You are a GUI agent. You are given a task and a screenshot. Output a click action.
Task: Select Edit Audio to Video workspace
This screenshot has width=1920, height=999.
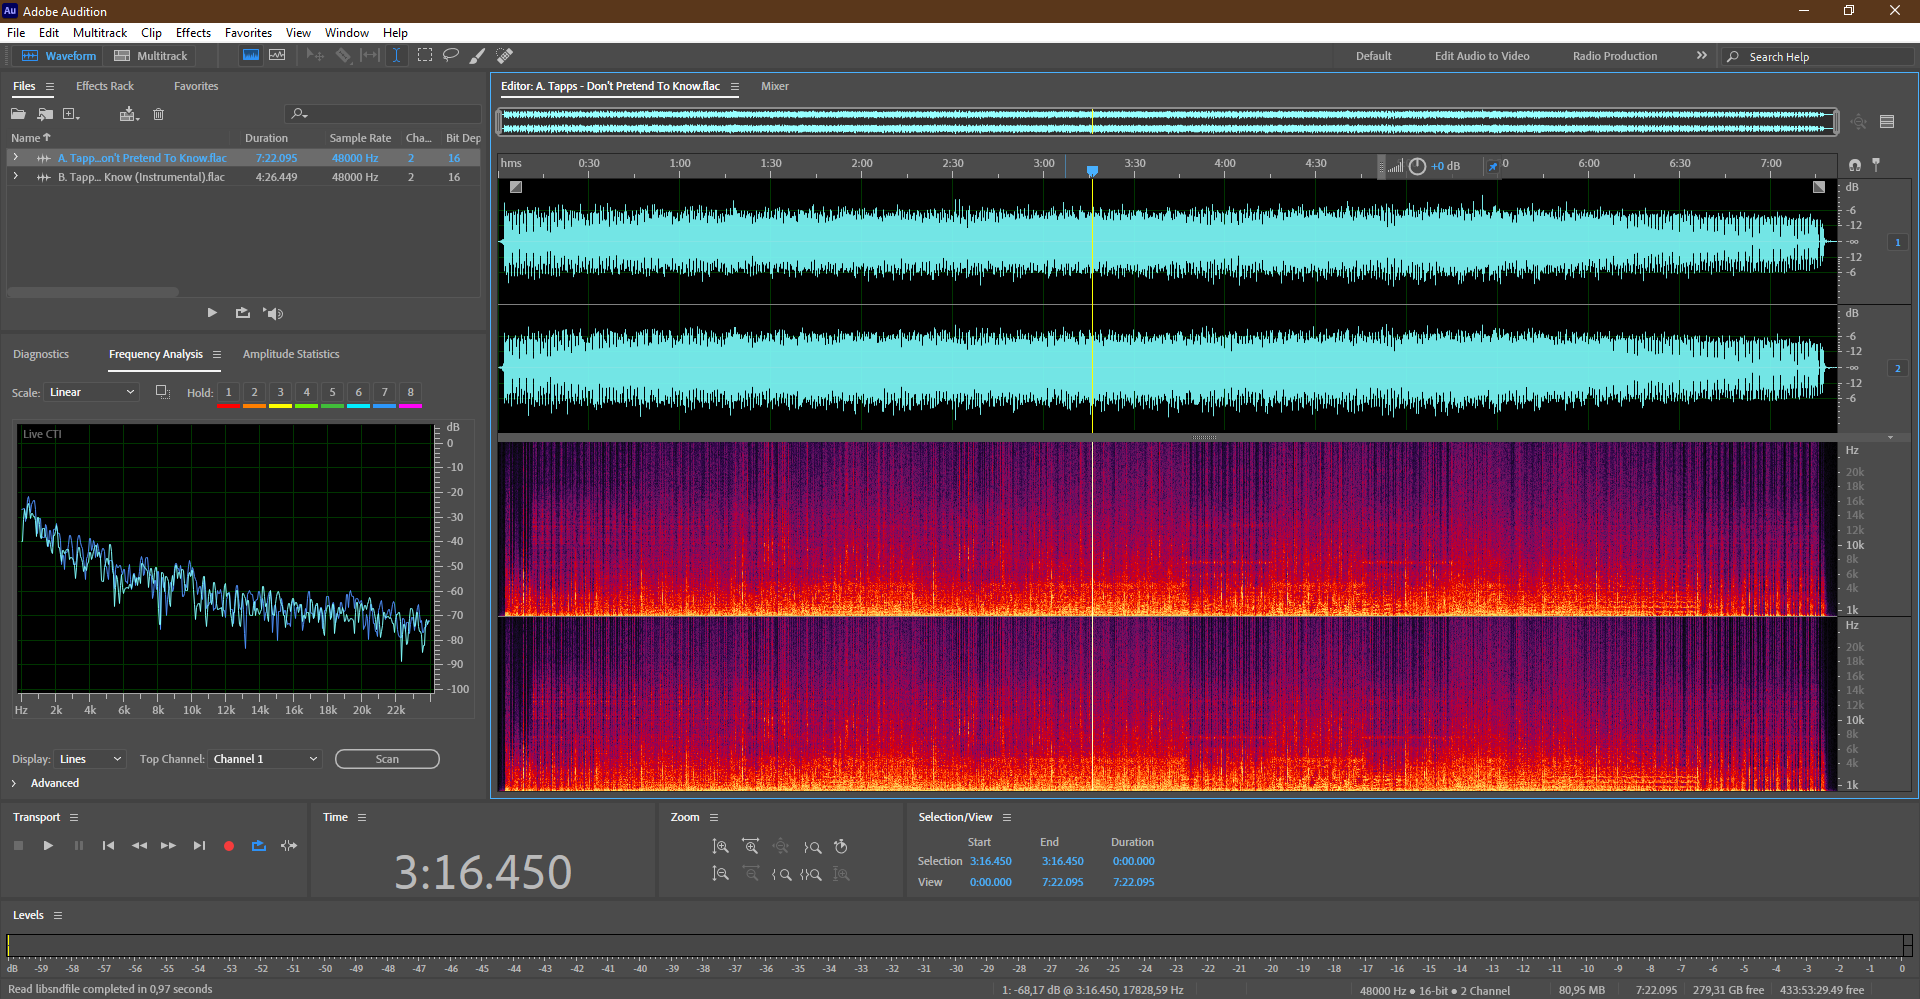tap(1482, 56)
